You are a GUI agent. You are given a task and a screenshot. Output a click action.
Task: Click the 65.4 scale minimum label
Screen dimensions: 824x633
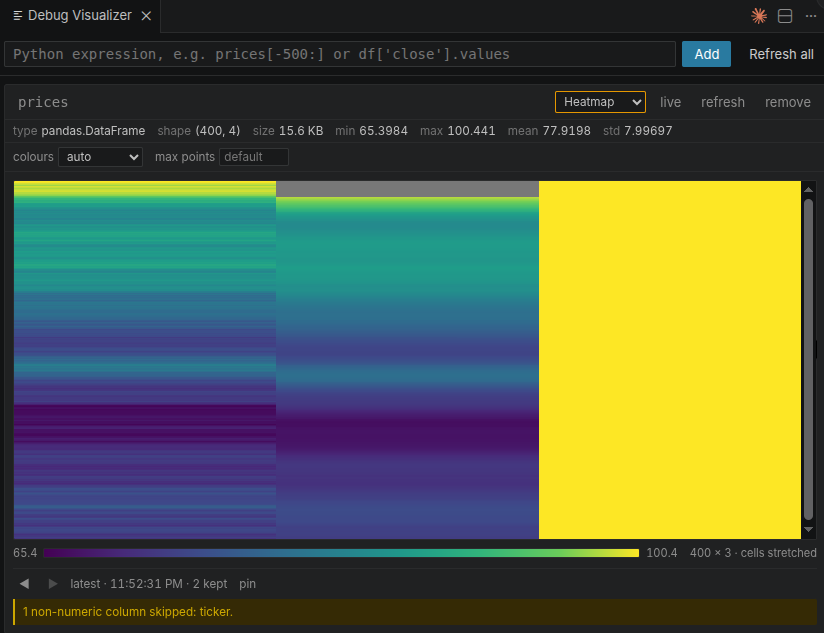[25, 553]
